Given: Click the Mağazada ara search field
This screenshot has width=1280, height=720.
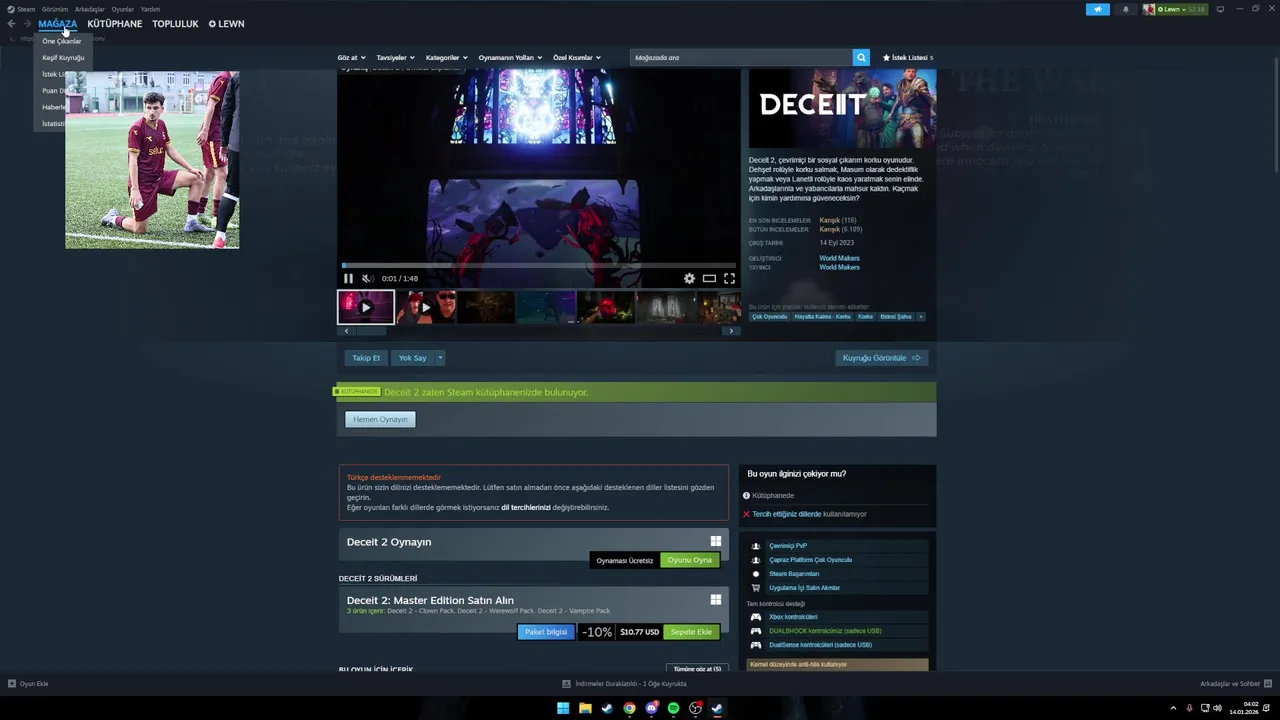Looking at the screenshot, I should coord(741,58).
